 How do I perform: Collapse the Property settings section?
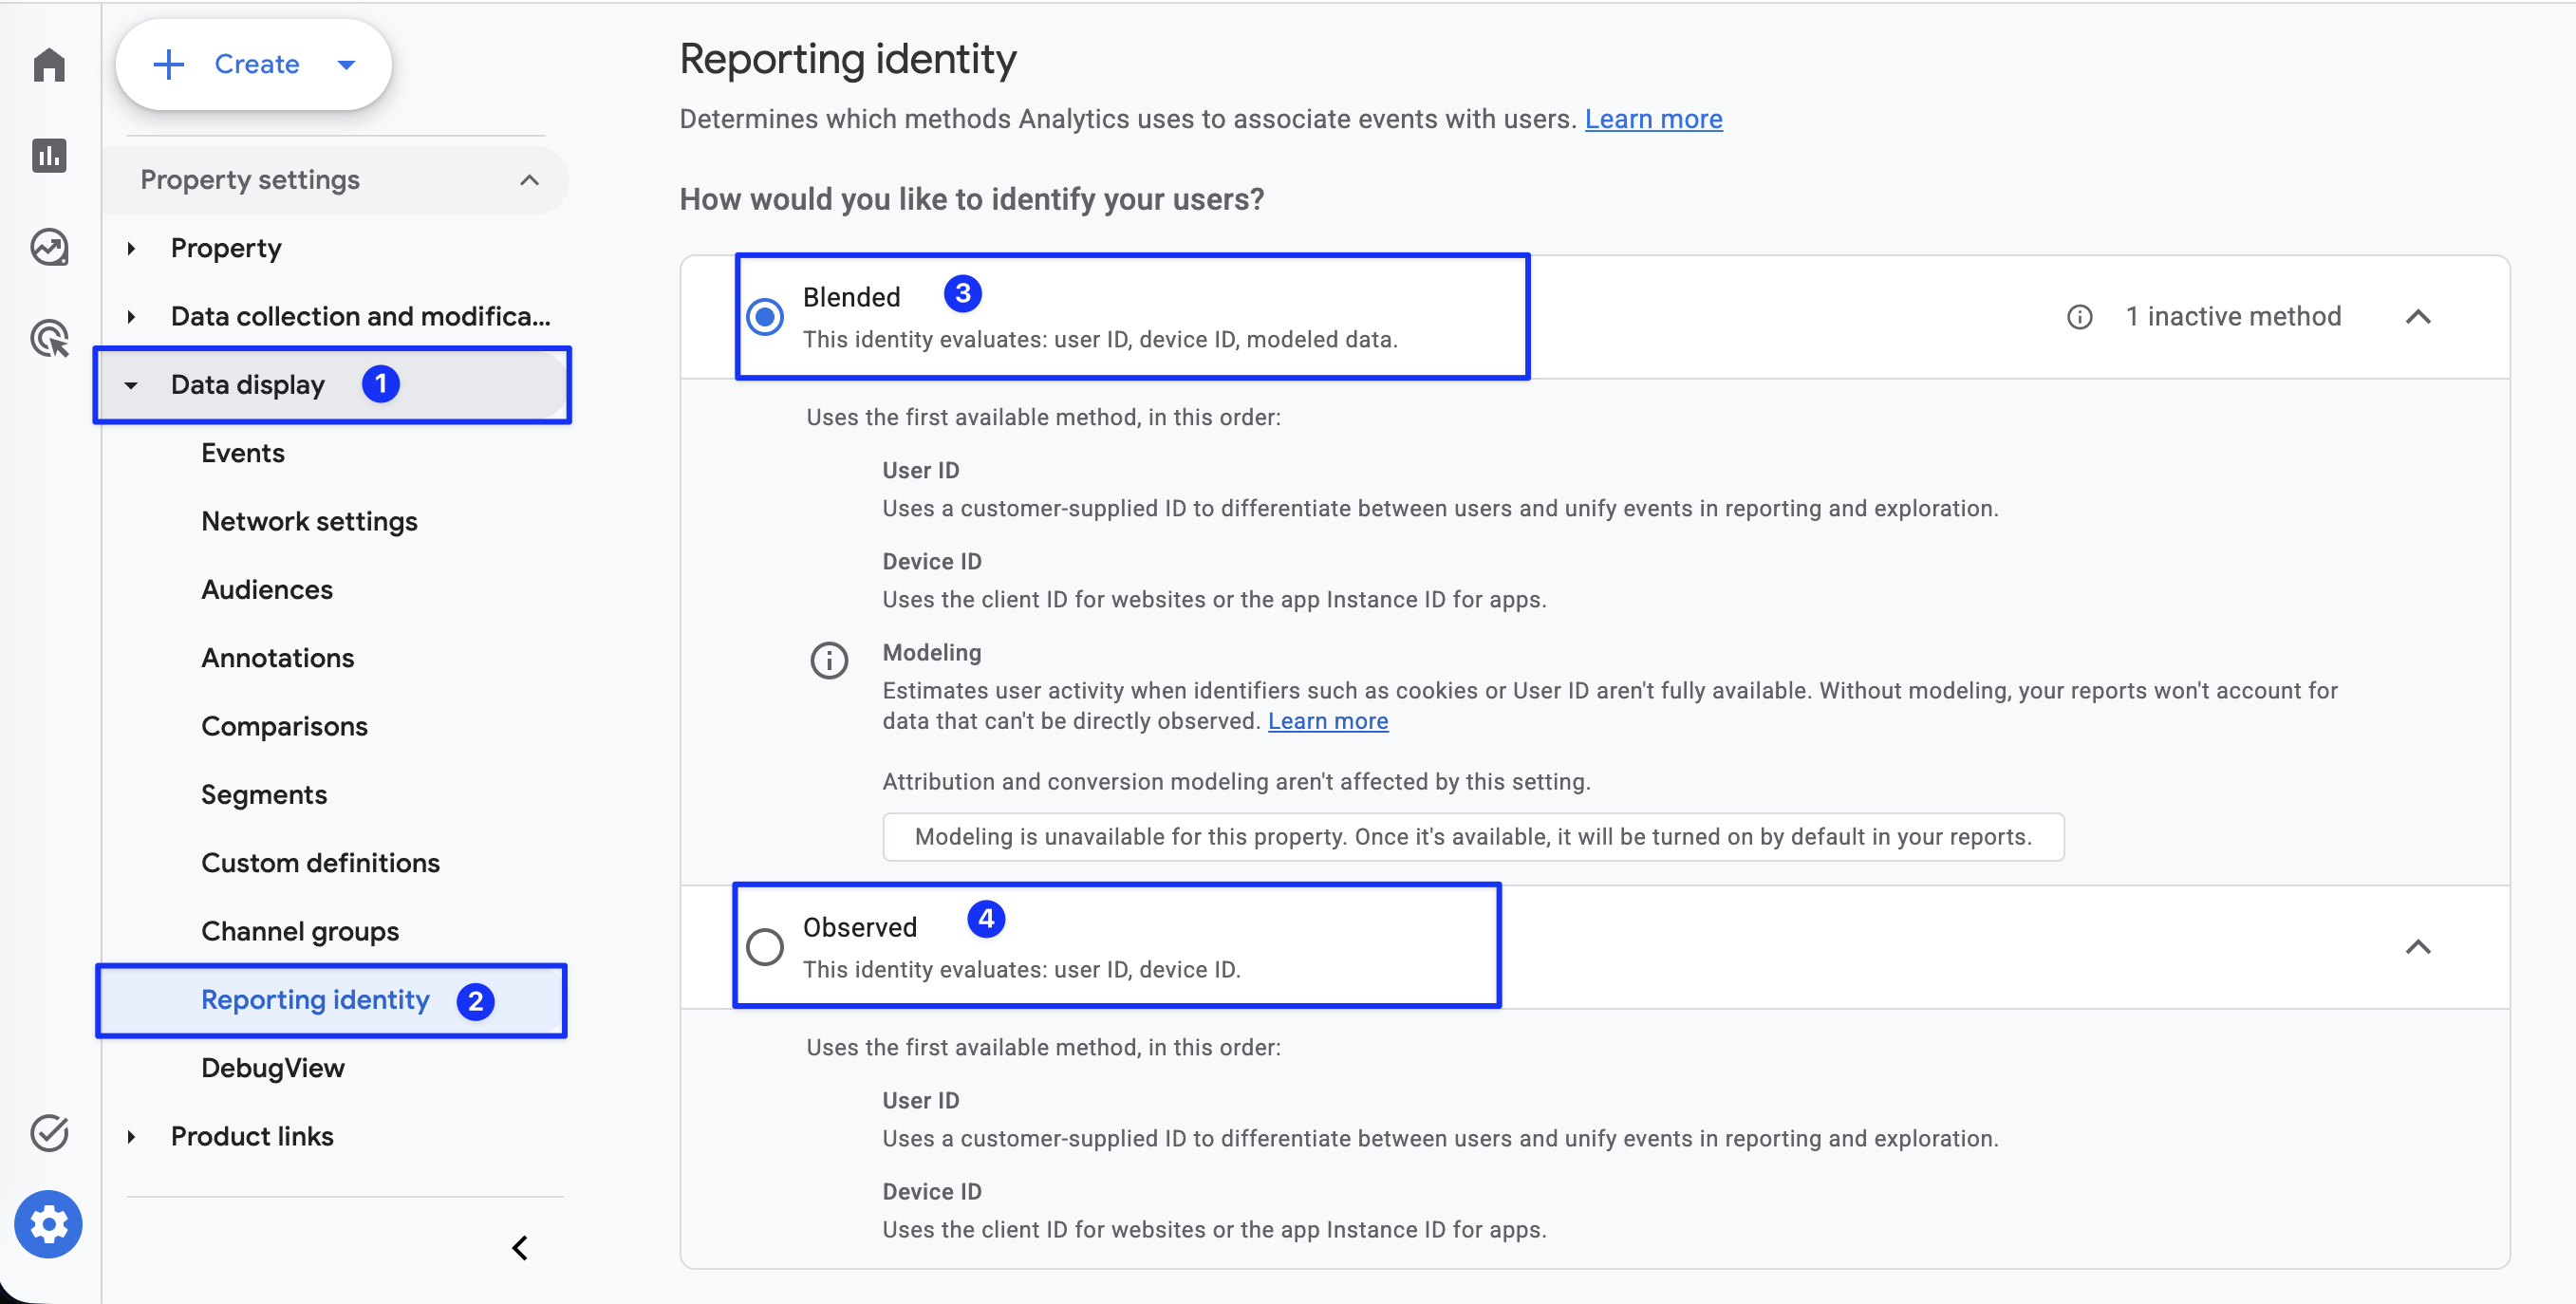[529, 180]
